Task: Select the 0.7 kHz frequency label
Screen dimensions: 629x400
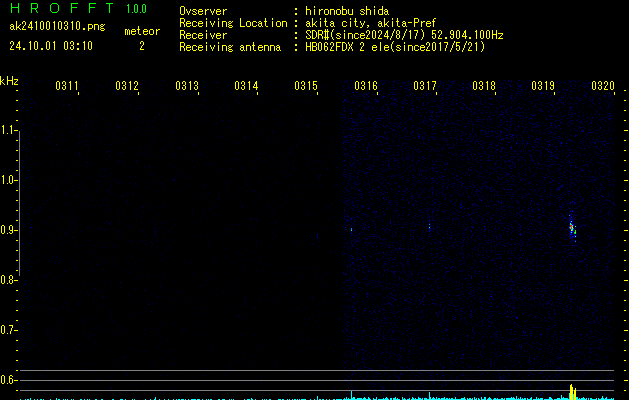Action: point(9,330)
